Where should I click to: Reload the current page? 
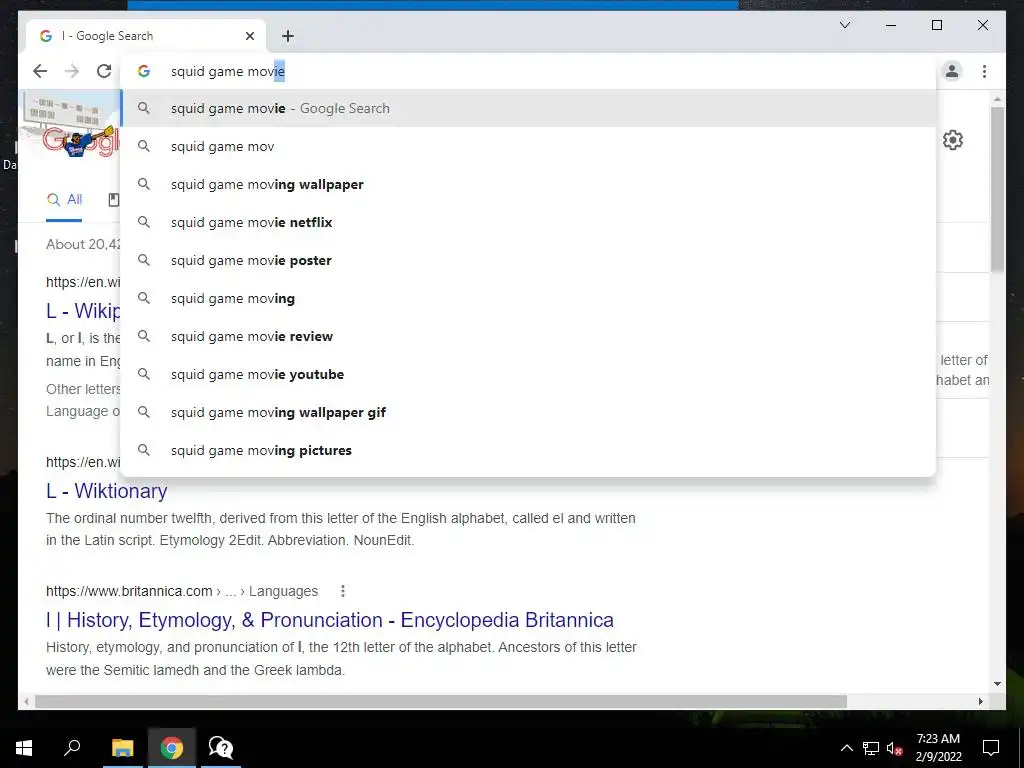[104, 71]
